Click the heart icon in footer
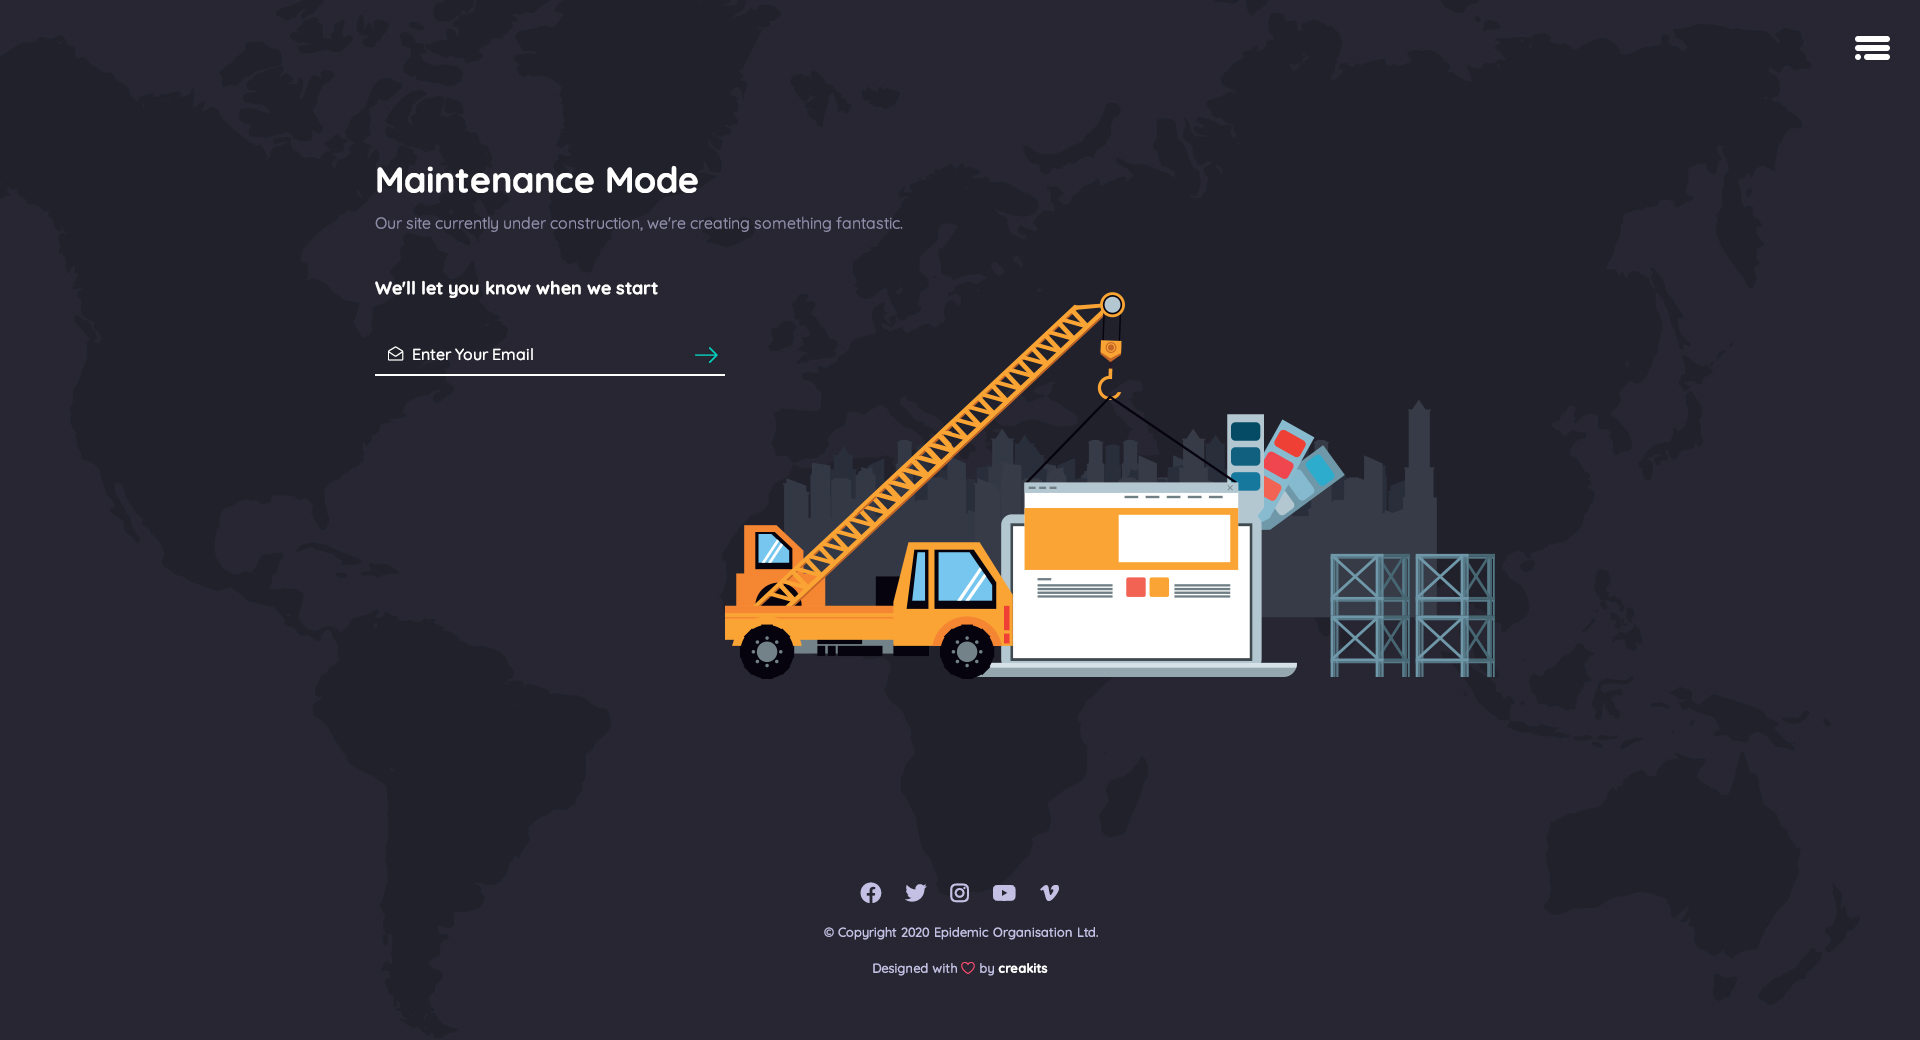 968,968
